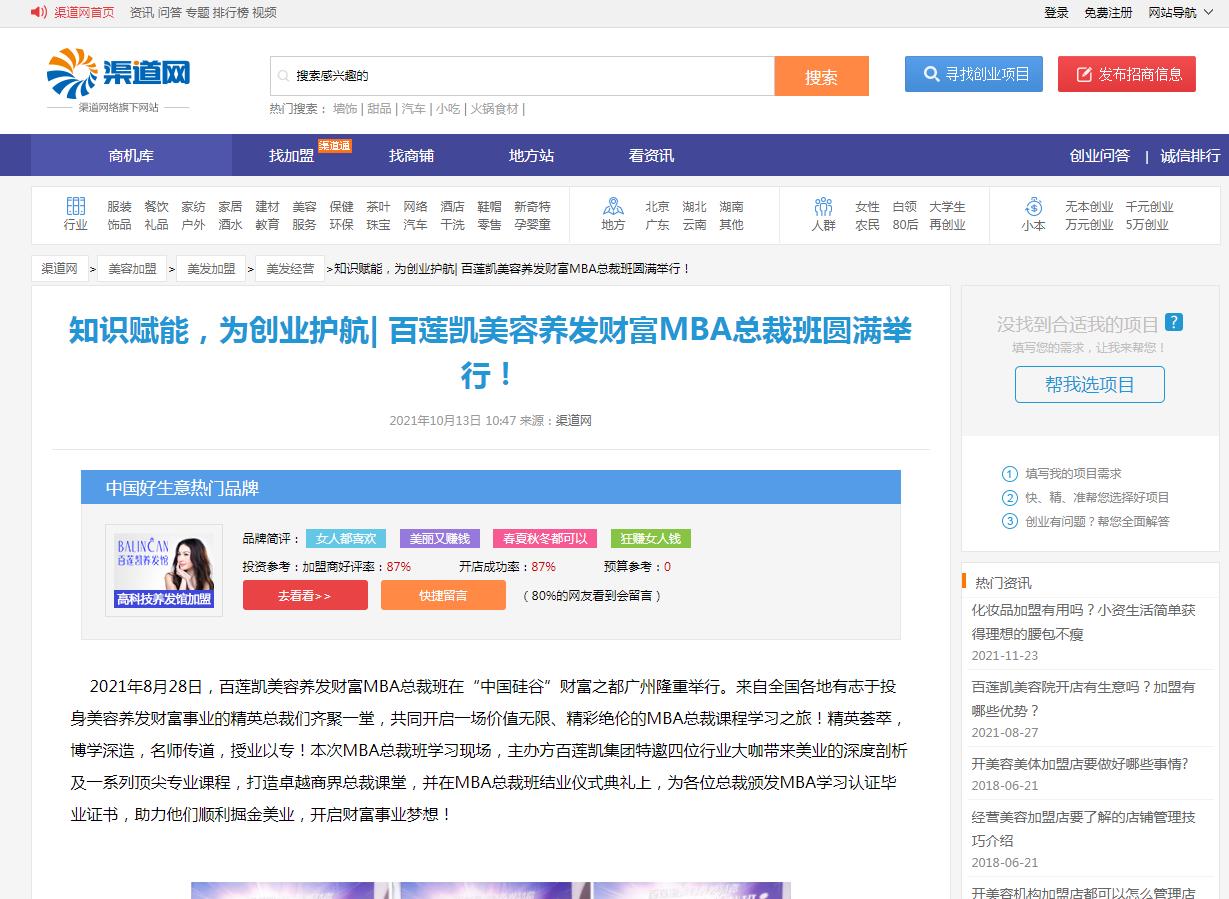The height and width of the screenshot is (899, 1229).
Task: Open 诚信排行 in navigation bar
Action: pyautogui.click(x=1190, y=155)
